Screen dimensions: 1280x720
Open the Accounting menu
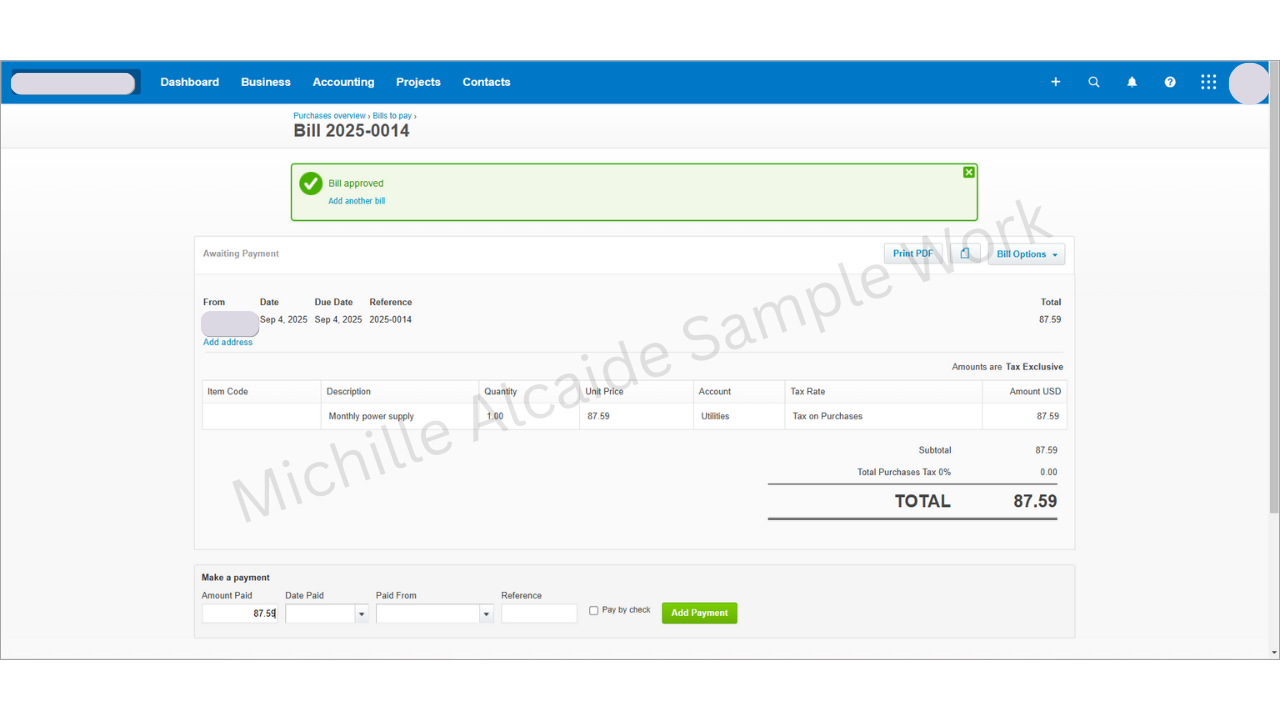(x=343, y=82)
